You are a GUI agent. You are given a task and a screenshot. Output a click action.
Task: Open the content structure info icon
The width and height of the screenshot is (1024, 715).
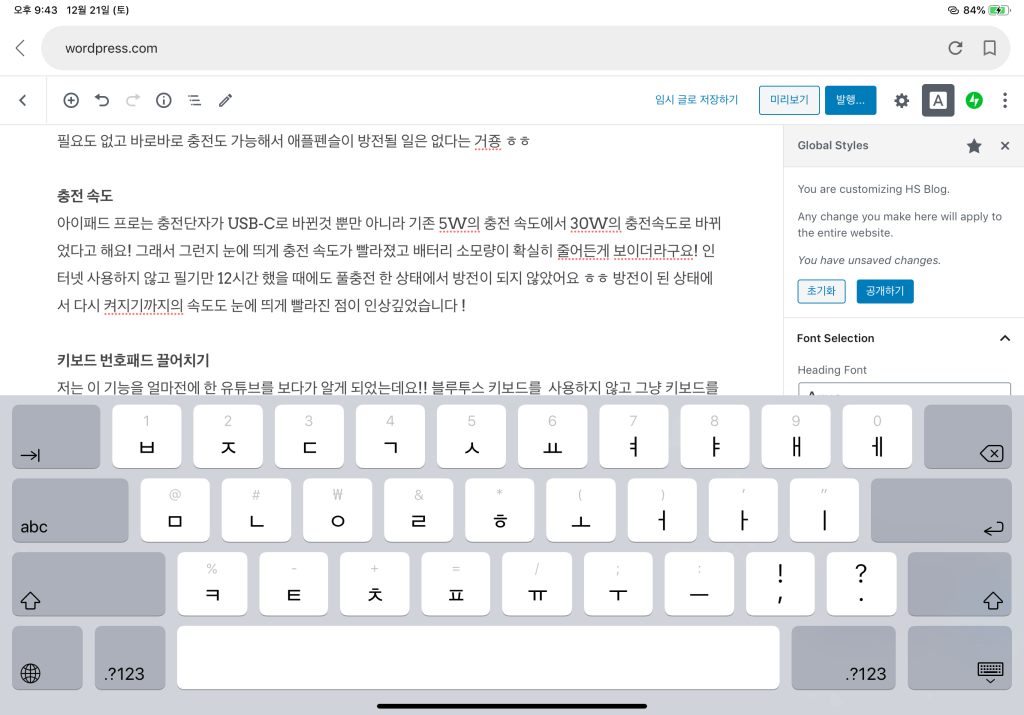pyautogui.click(x=164, y=100)
